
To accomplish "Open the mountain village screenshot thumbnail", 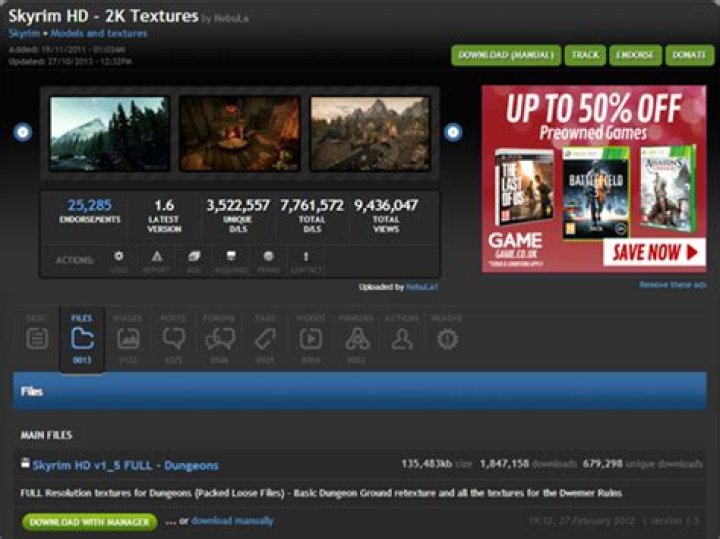I will (370, 134).
